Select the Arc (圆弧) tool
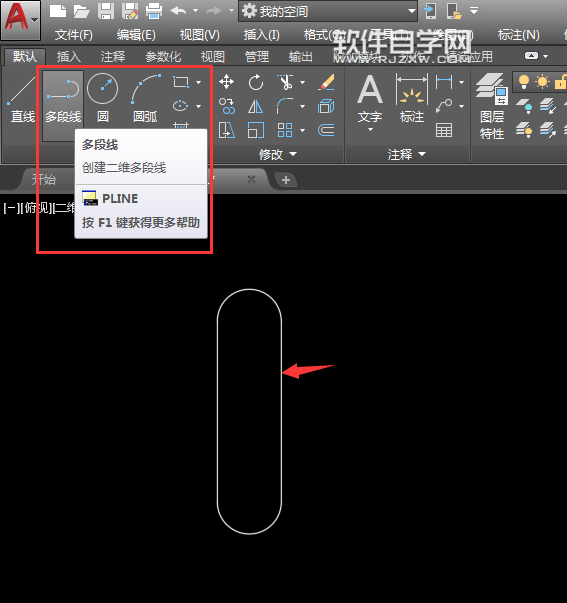The image size is (567, 603). point(145,98)
